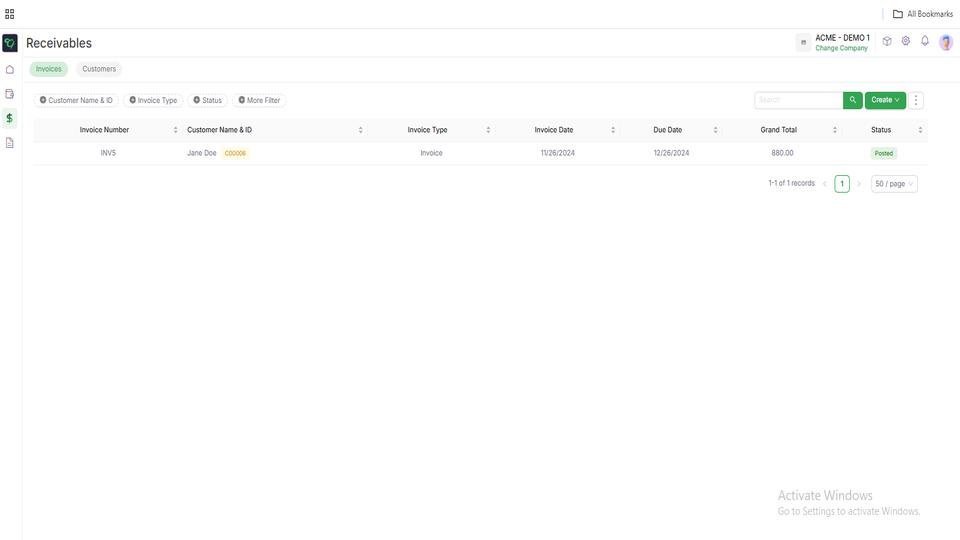Viewport: 960px width, 540px height.
Task: Open settings gear in header
Action: (x=906, y=41)
